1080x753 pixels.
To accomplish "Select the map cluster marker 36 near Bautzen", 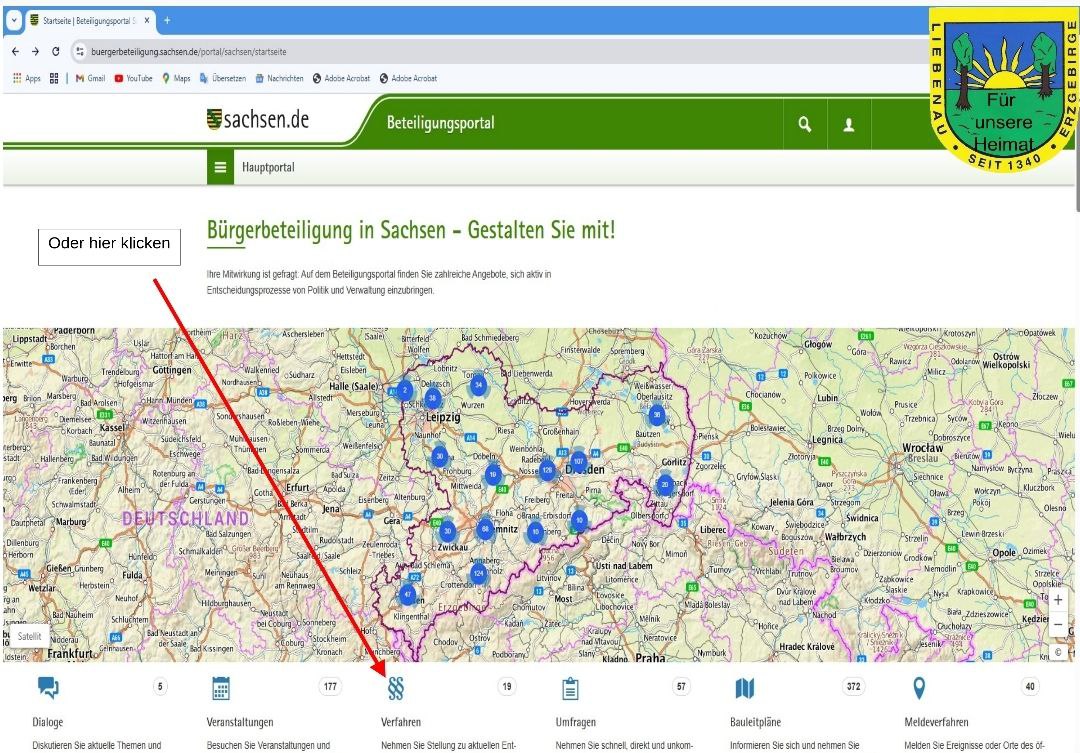I will coord(657,415).
